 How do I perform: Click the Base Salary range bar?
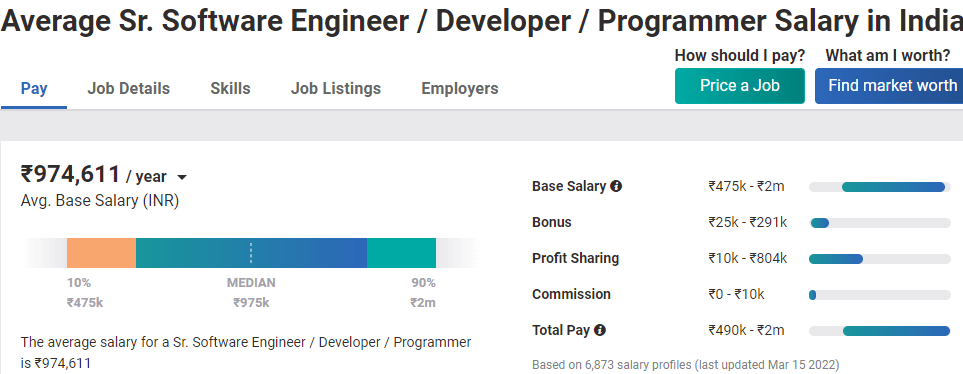point(879,187)
